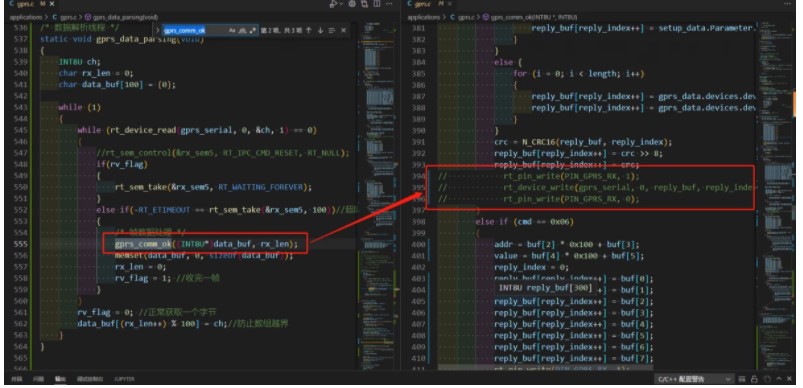Click the right editor minimap
This screenshot has height=388, width=803.
pos(774,195)
